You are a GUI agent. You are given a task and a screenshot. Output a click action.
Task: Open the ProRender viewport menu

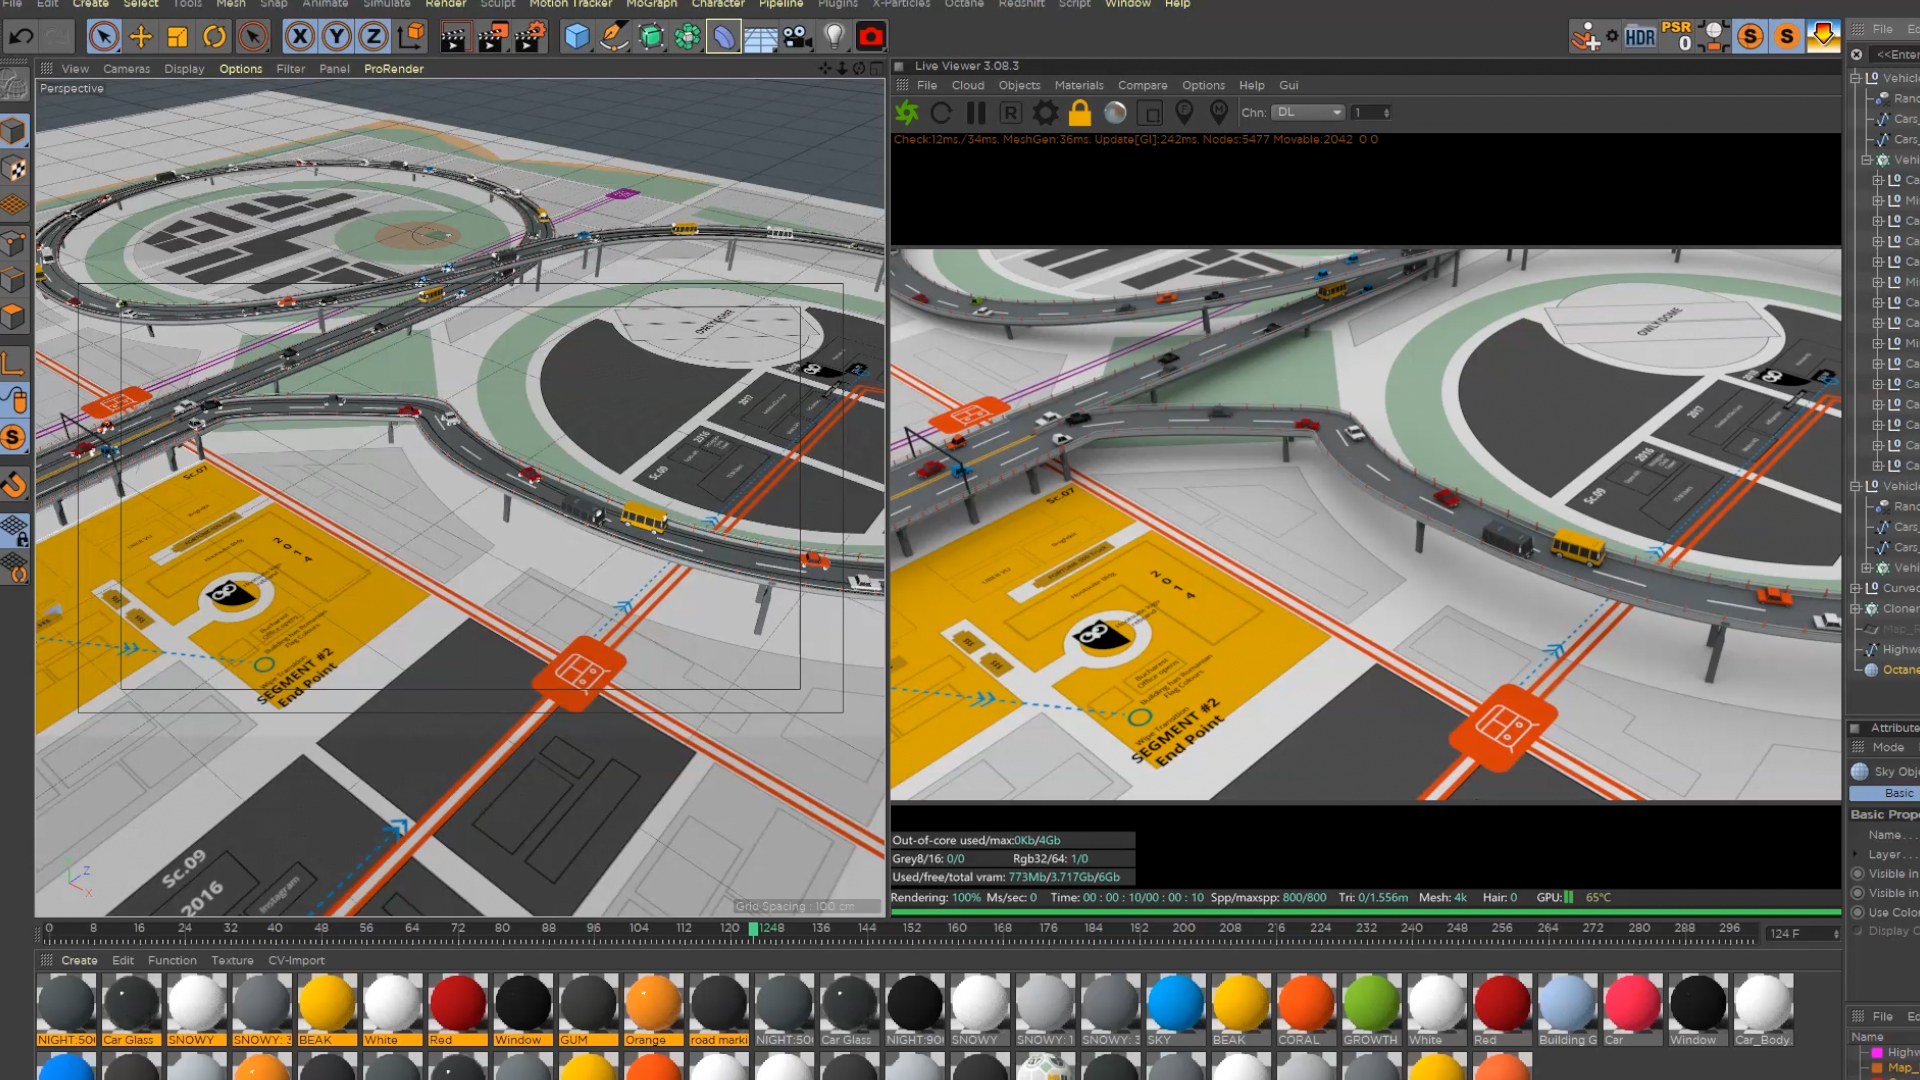tap(394, 69)
